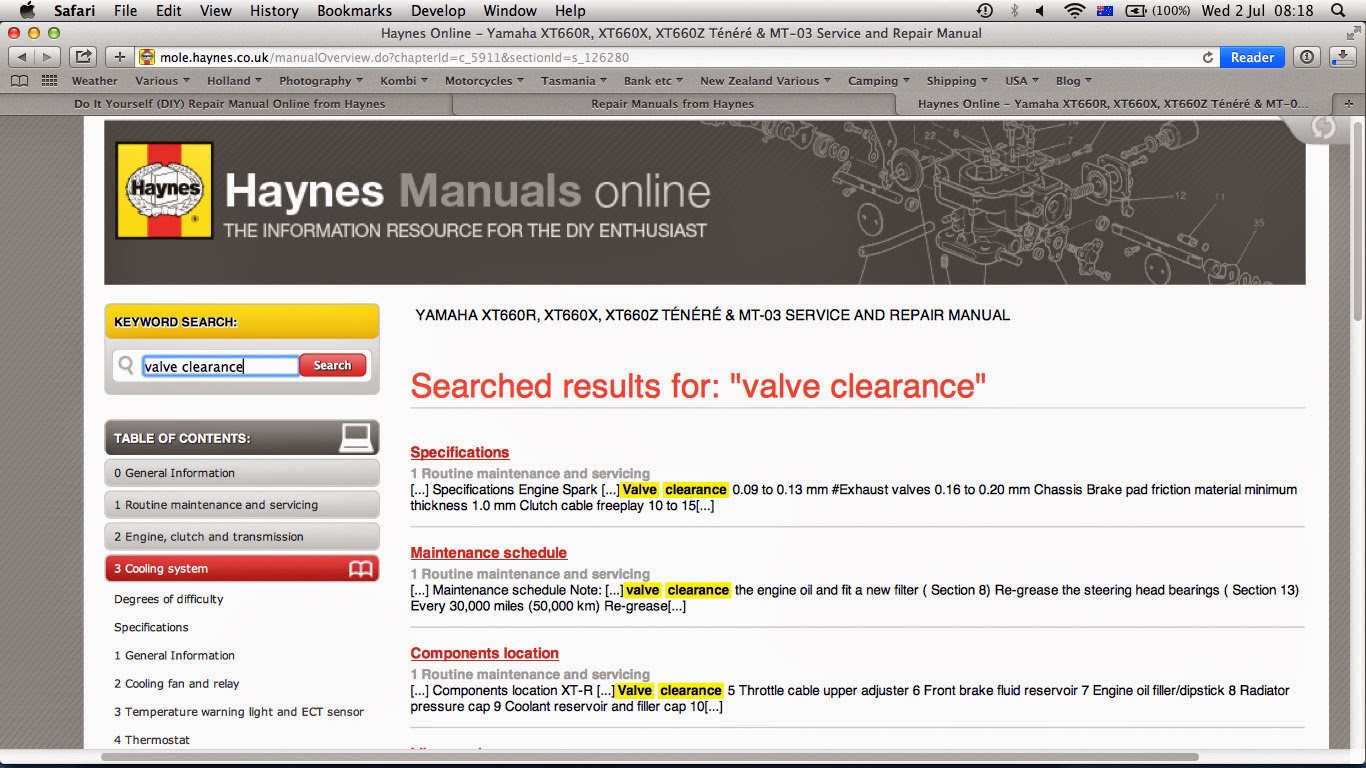Open the volume control in menu bar
The image size is (1366, 768).
point(1041,10)
